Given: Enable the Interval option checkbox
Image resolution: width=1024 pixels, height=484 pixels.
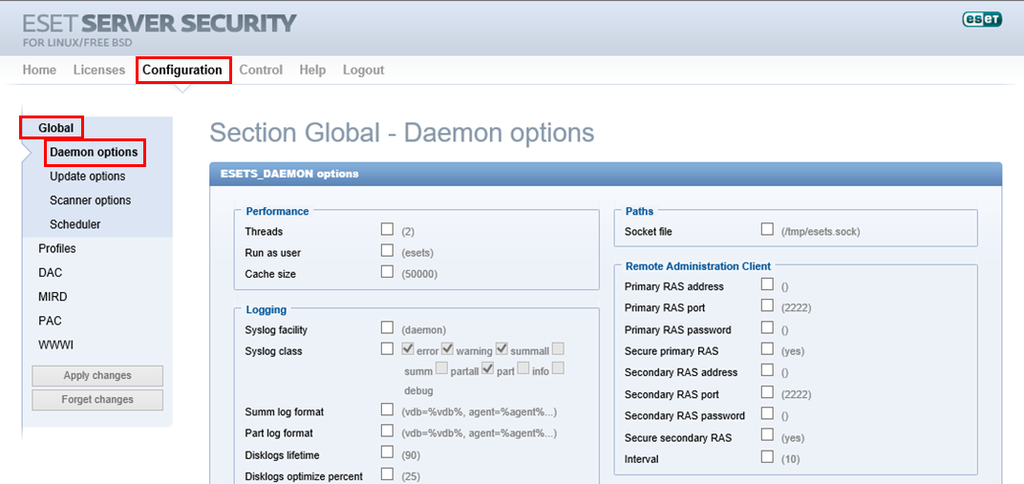Looking at the screenshot, I should 767,457.
